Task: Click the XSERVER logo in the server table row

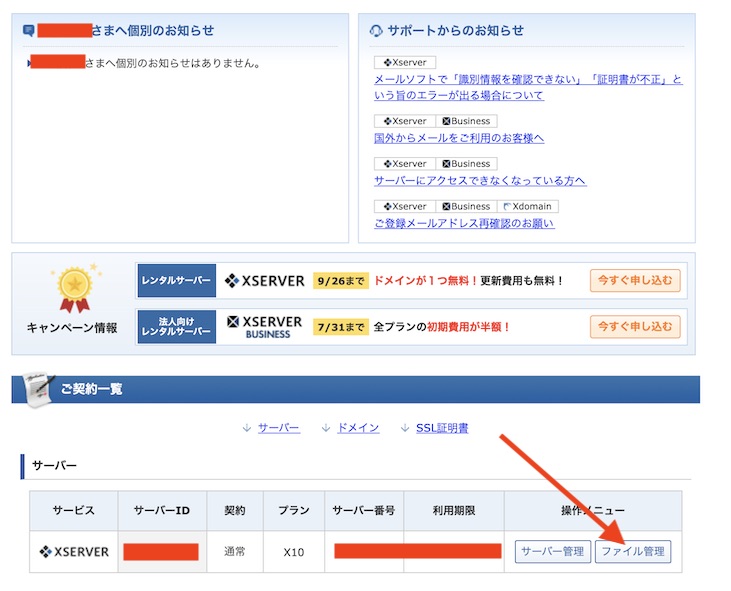Action: pyautogui.click(x=74, y=552)
